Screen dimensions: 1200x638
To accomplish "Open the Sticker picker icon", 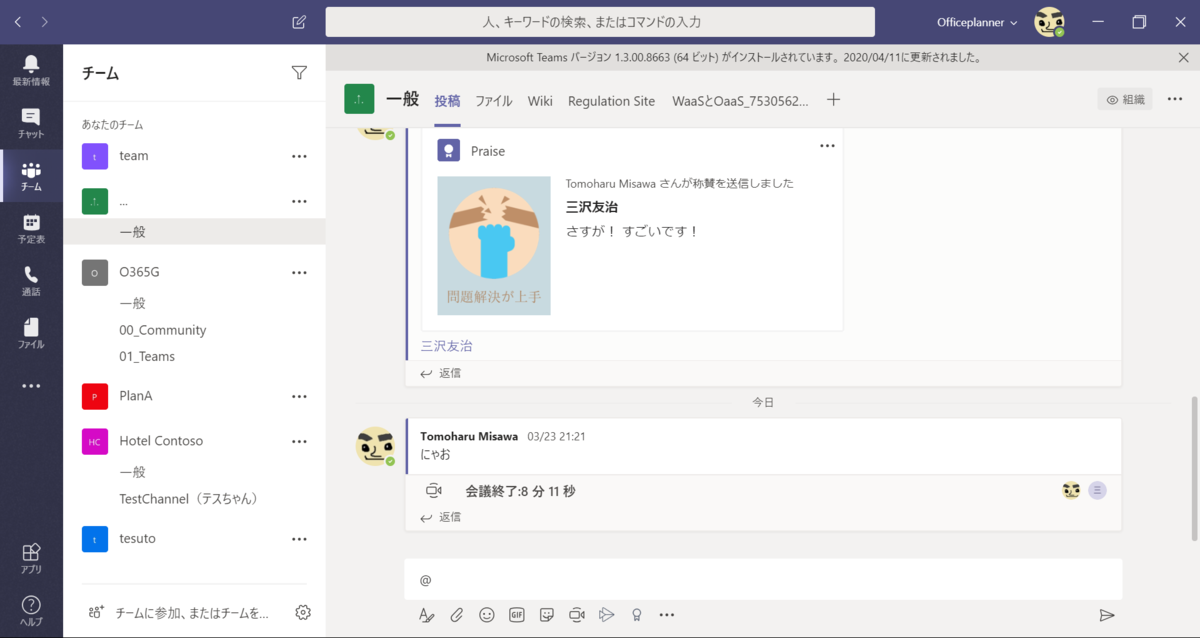I will click(547, 615).
